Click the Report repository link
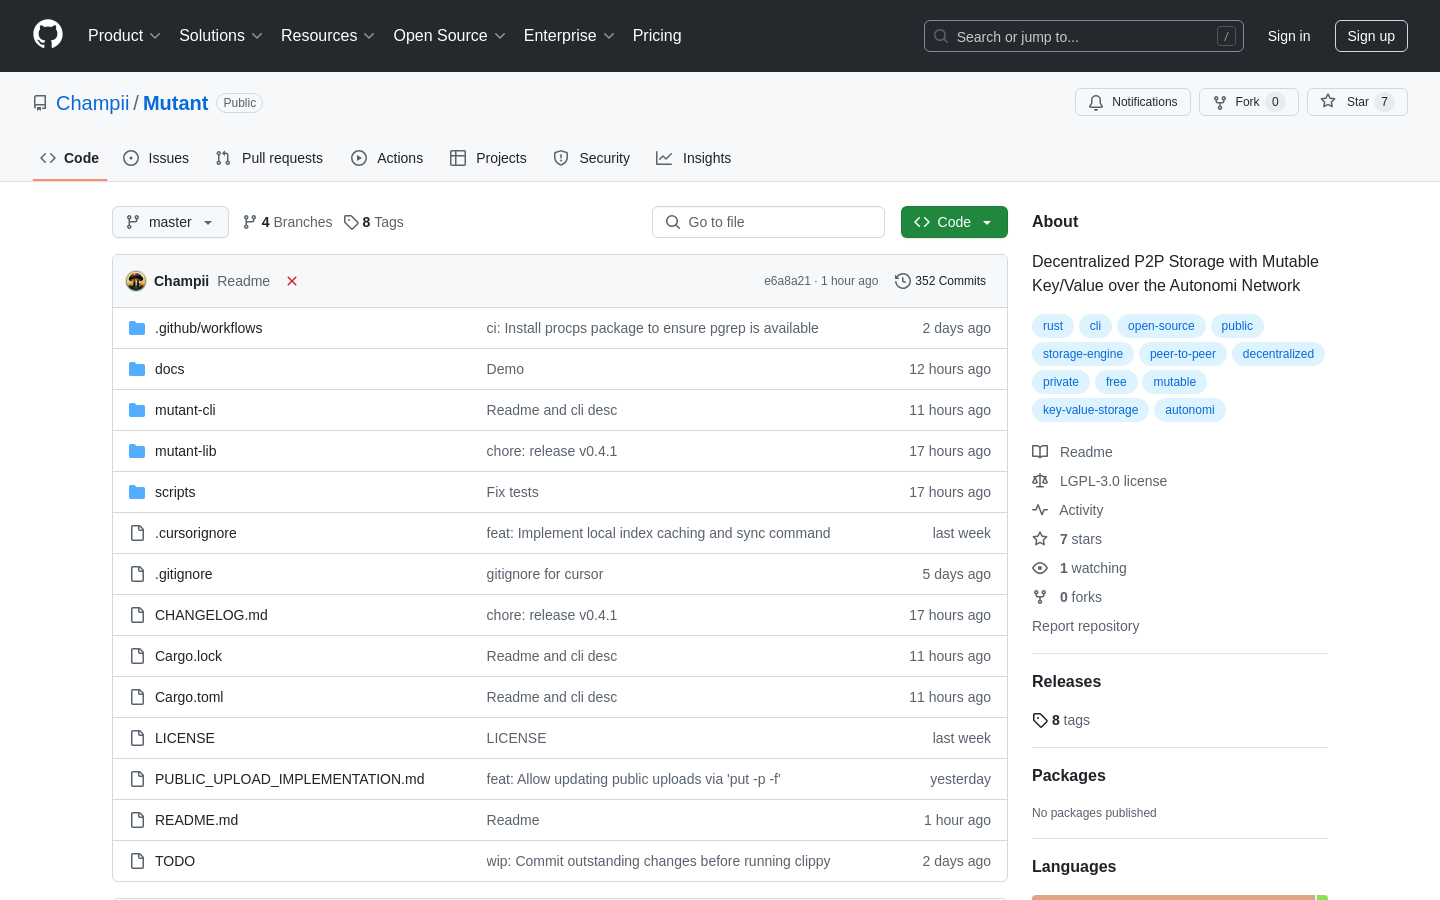This screenshot has height=900, width=1440. click(x=1085, y=626)
